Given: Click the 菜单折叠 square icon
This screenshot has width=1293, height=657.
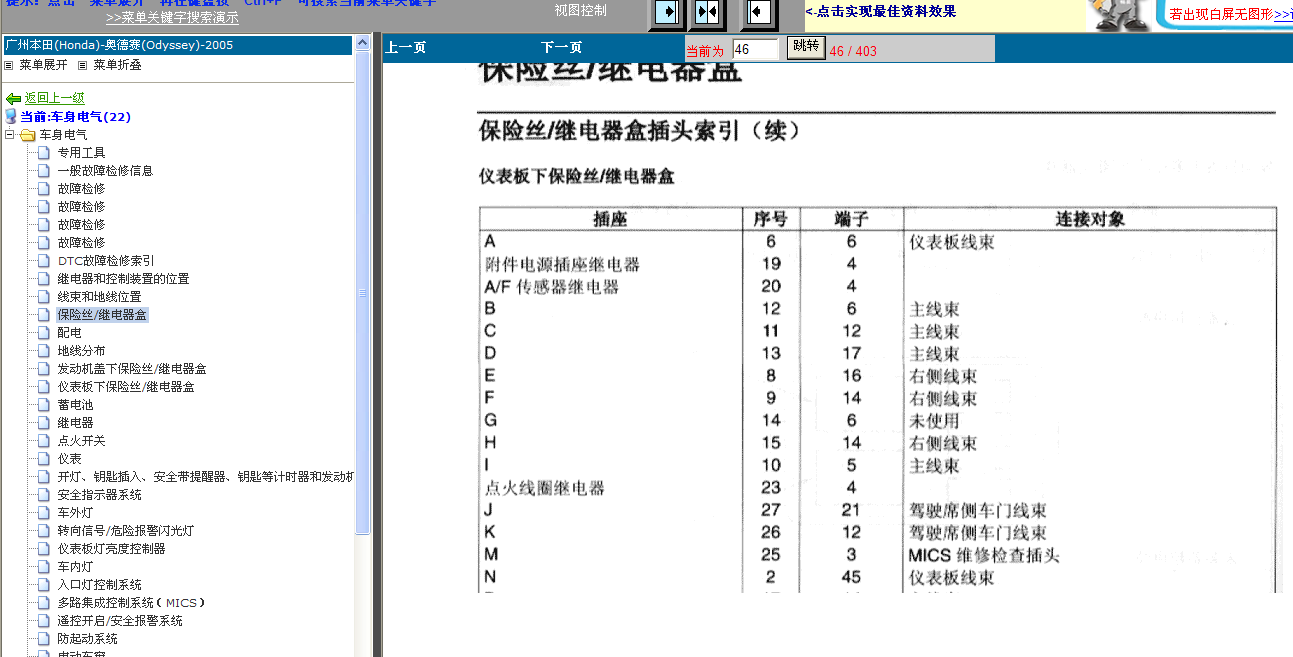Looking at the screenshot, I should (x=84, y=65).
